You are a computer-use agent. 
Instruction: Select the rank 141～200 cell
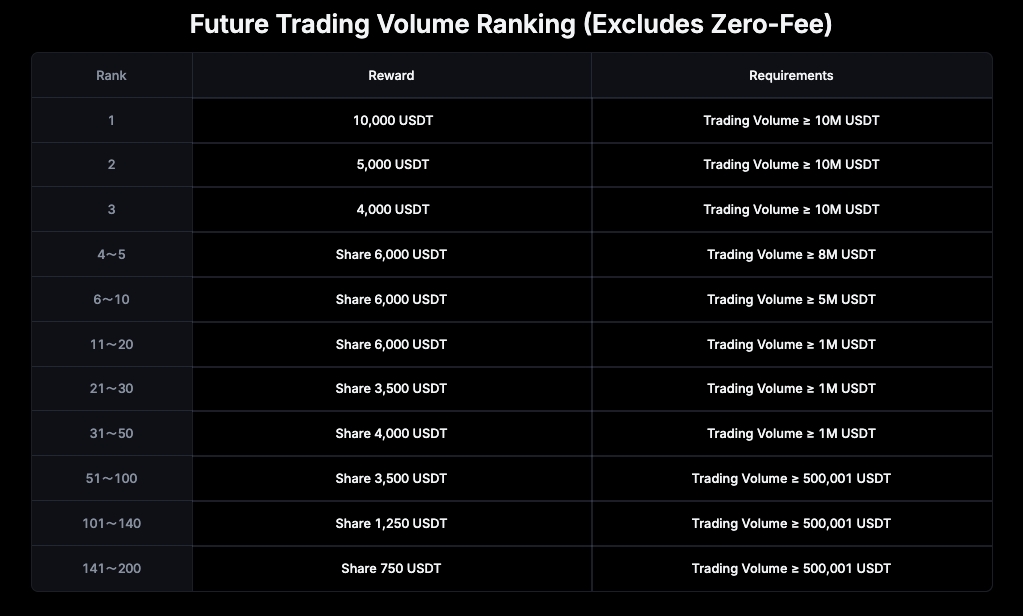pos(111,568)
